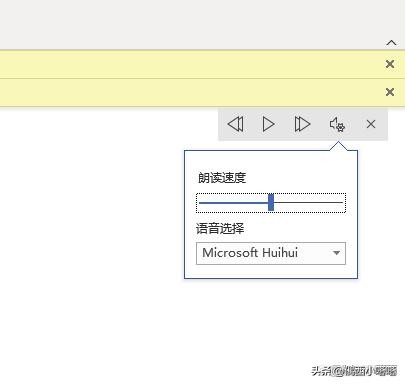Click the 朗读速度 label

pos(222,178)
